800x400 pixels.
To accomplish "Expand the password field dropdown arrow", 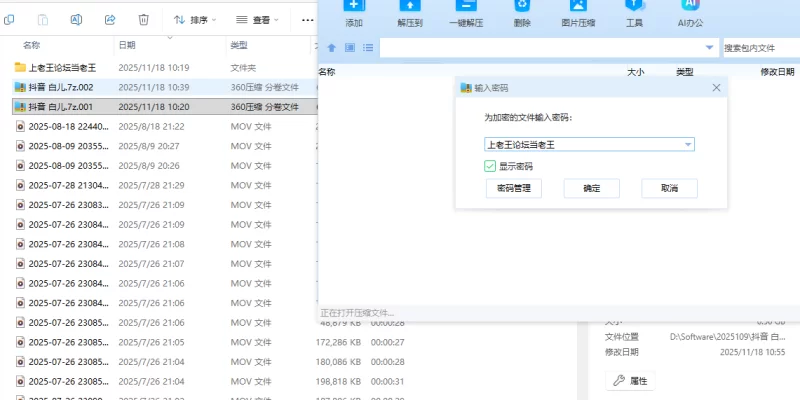I will (x=688, y=145).
